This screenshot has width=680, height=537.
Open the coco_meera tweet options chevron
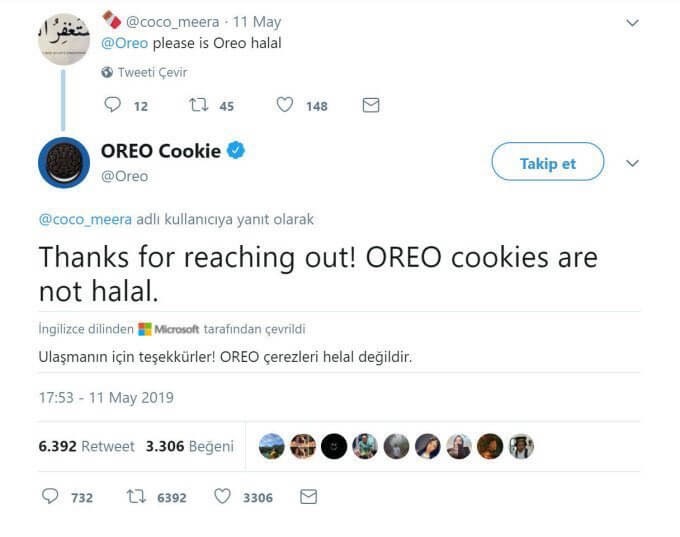[631, 22]
